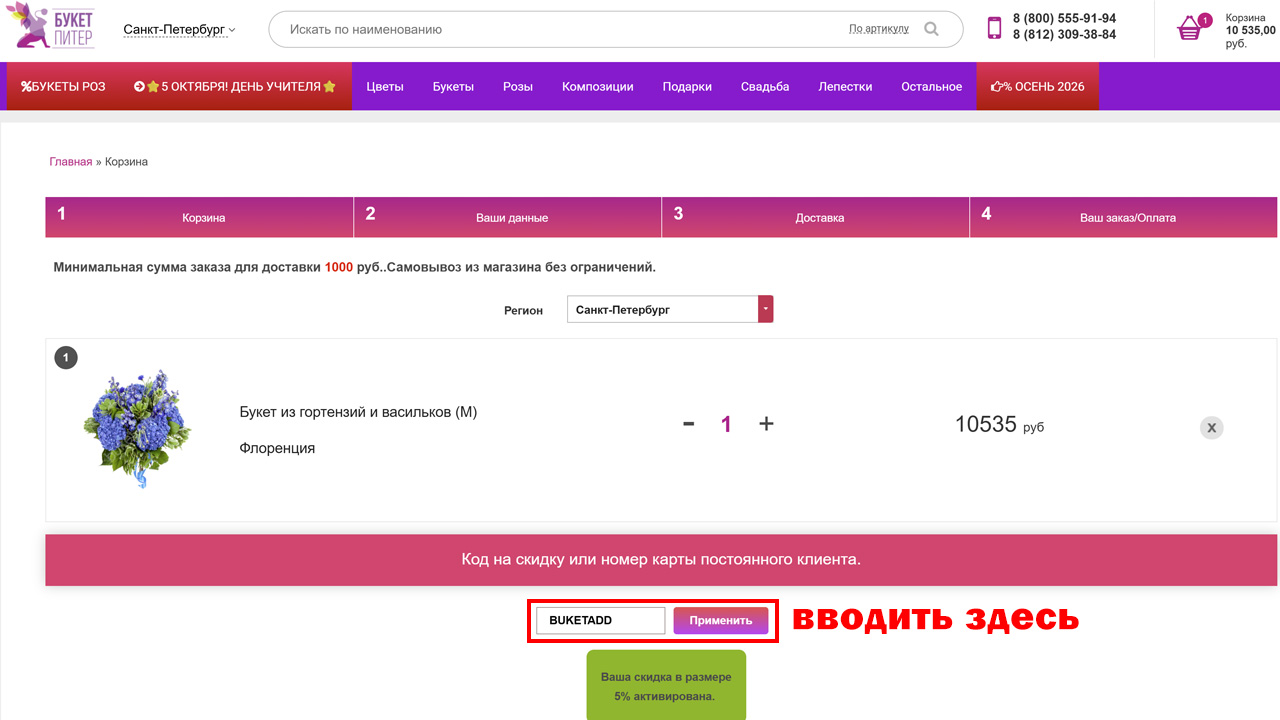
Task: Open the Лепестки menu item
Action: [x=845, y=86]
